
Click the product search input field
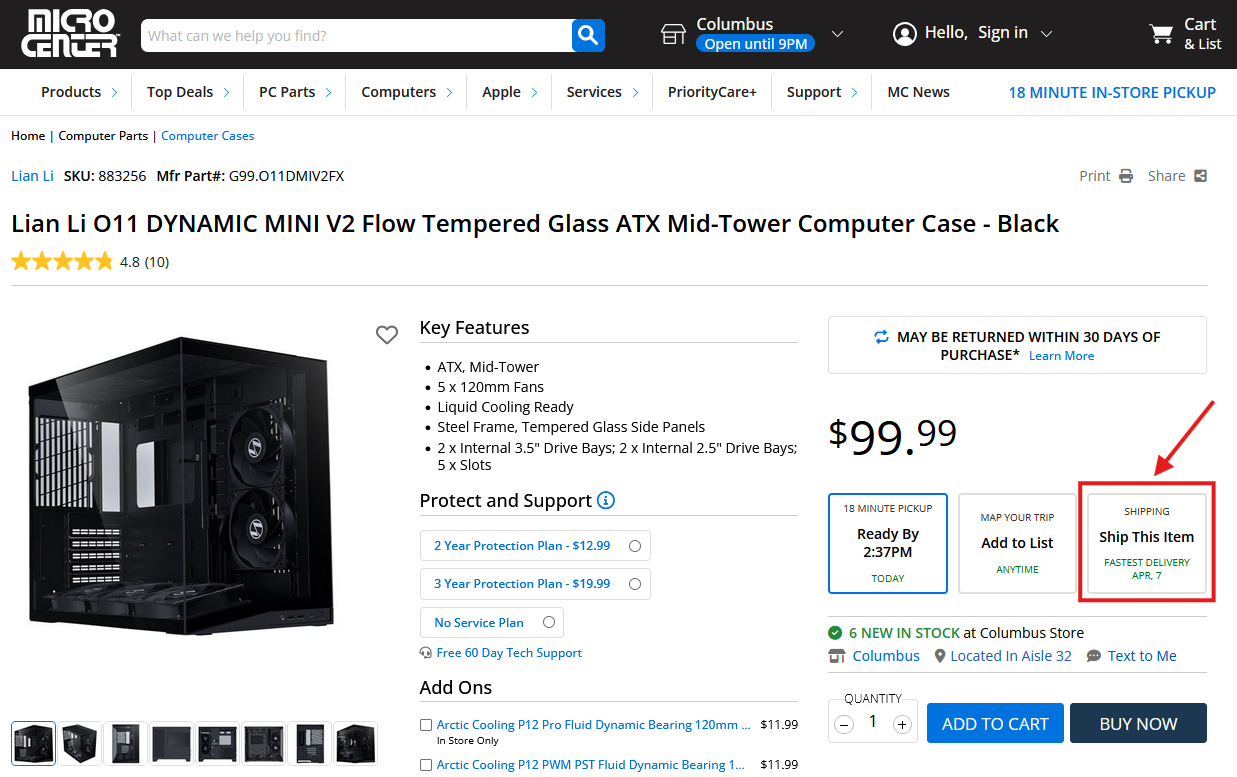(355, 36)
